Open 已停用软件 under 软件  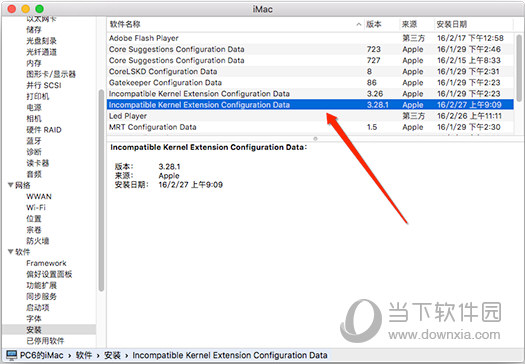[45, 341]
